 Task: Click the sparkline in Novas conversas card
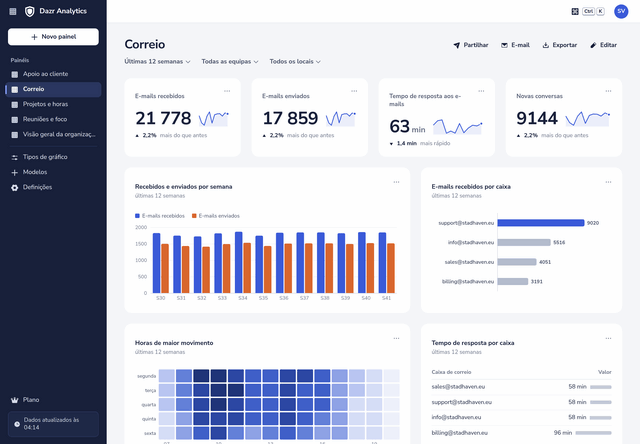[587, 119]
